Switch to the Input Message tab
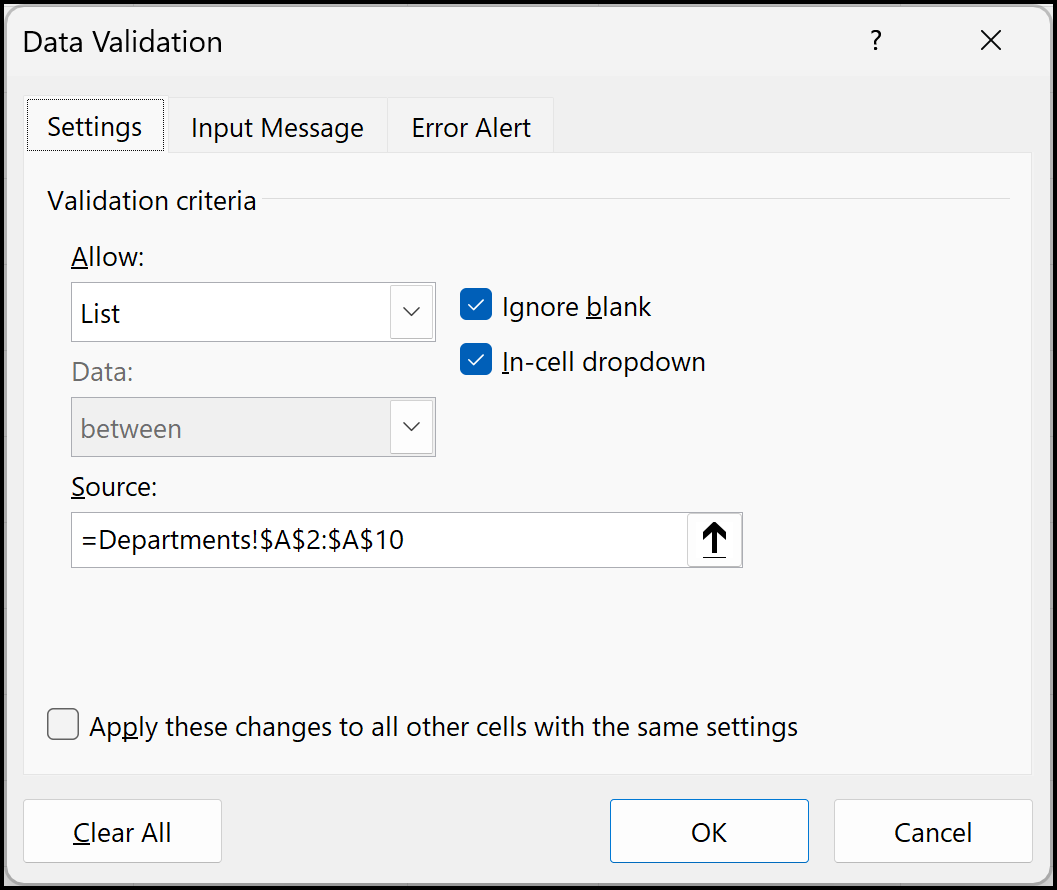The height and width of the screenshot is (890, 1057). [277, 127]
